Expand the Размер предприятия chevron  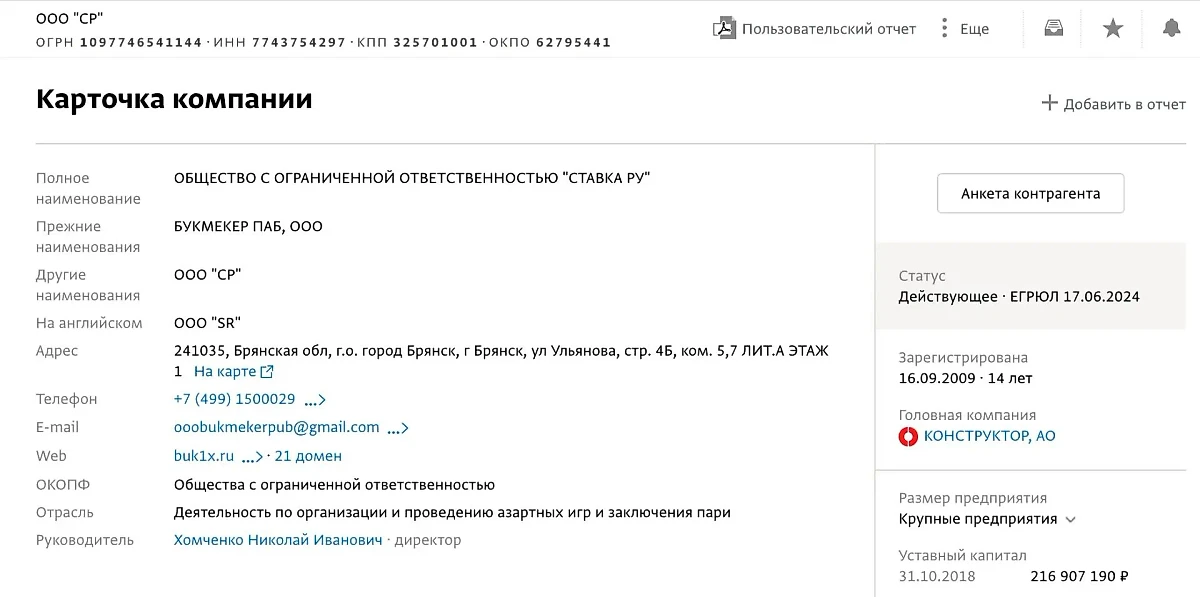[1070, 519]
